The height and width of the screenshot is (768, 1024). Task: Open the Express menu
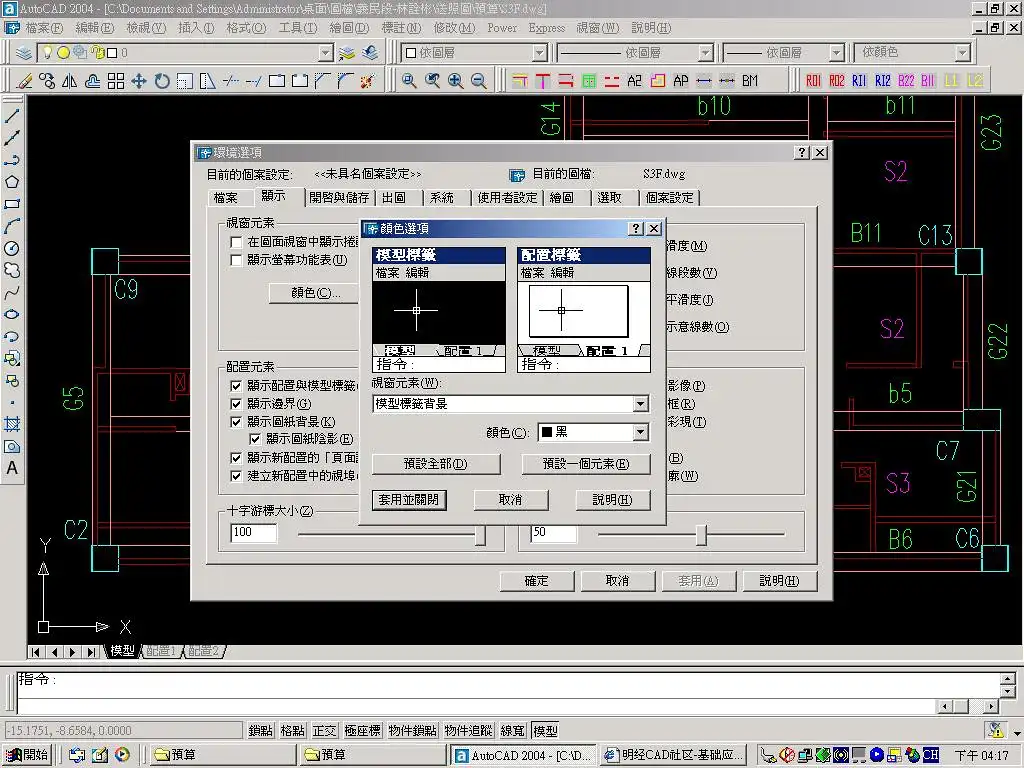tap(547, 28)
